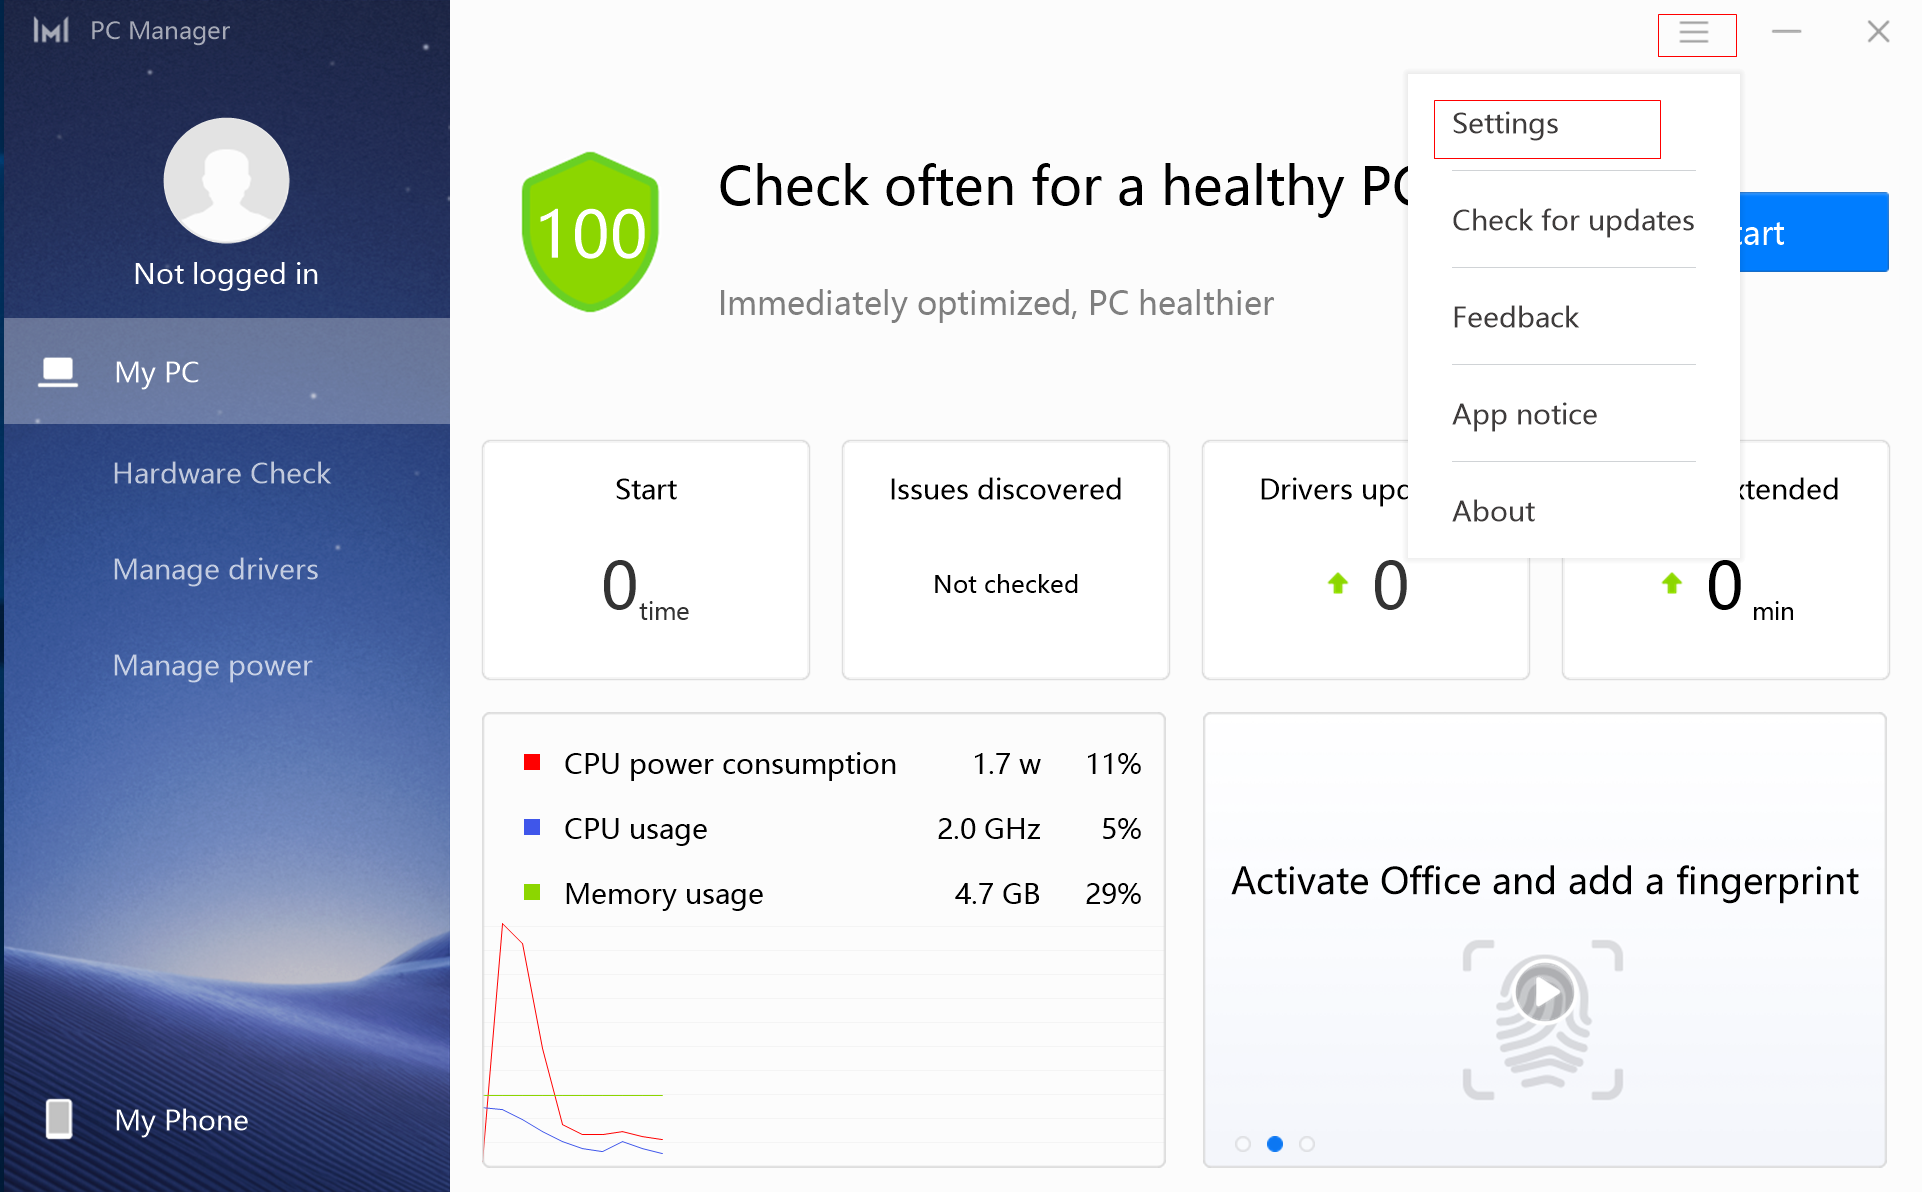This screenshot has height=1192, width=1922.
Task: Click the Feedback menu option
Action: pyautogui.click(x=1514, y=317)
